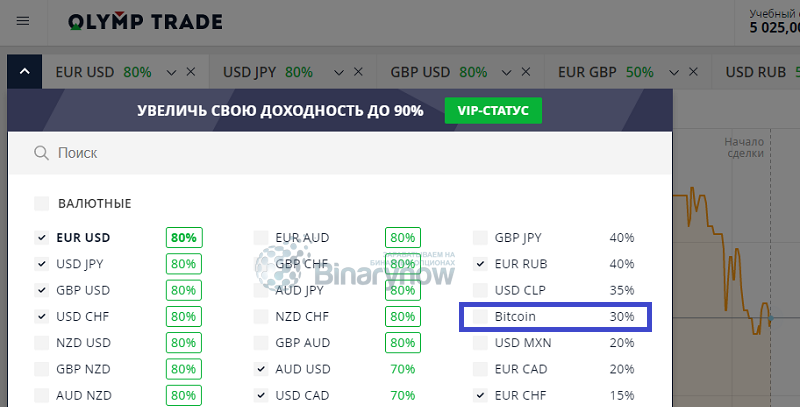Expand the EUR USD tab dropdown chevron
Image resolution: width=800 pixels, height=407 pixels.
pos(171,72)
